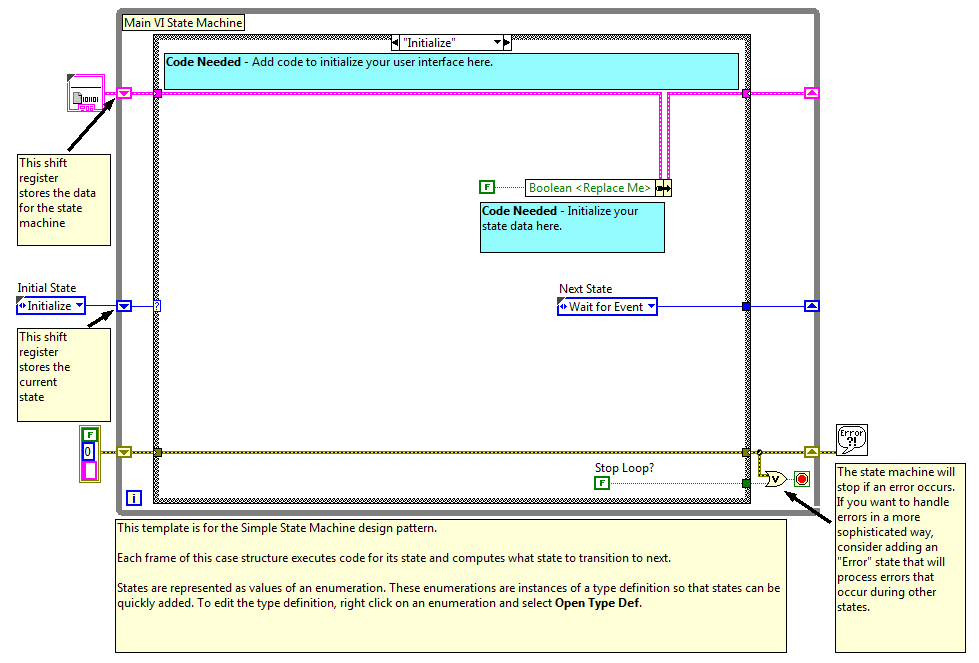The width and height of the screenshot is (979, 663).
Task: Select the error cluster constant
Action: (90, 453)
